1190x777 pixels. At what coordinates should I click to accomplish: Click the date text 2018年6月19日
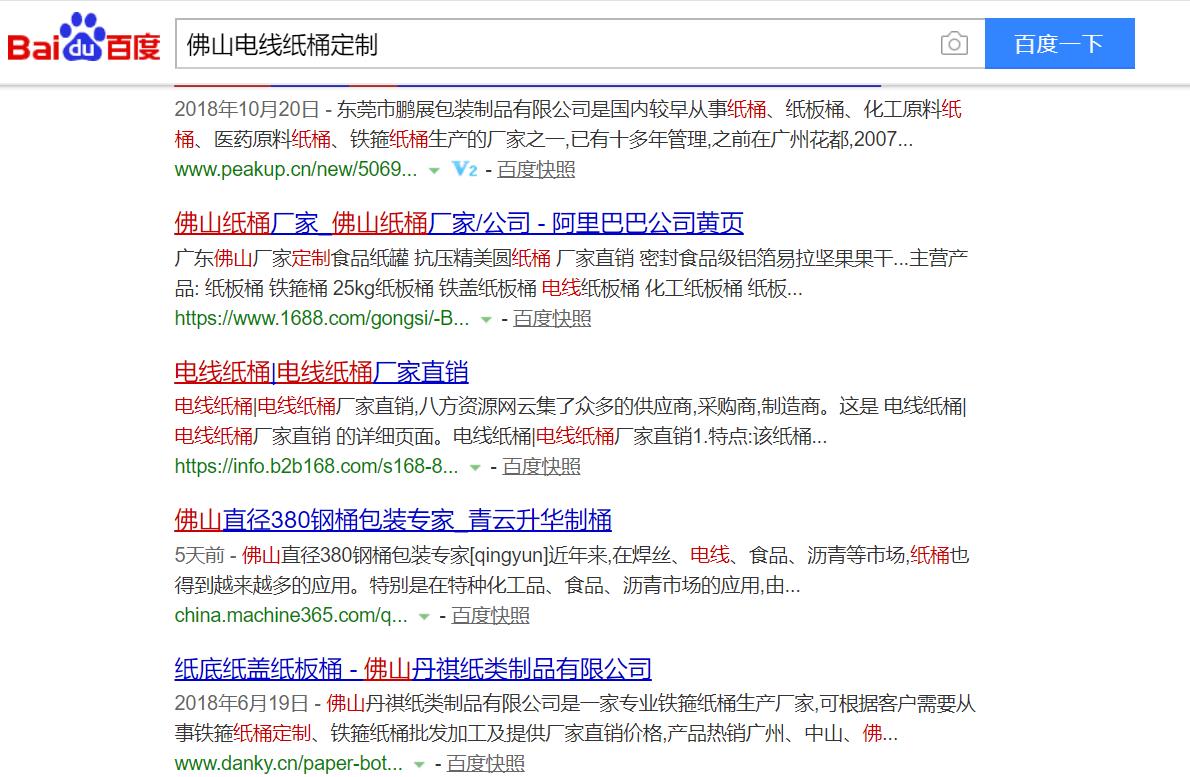(x=241, y=703)
